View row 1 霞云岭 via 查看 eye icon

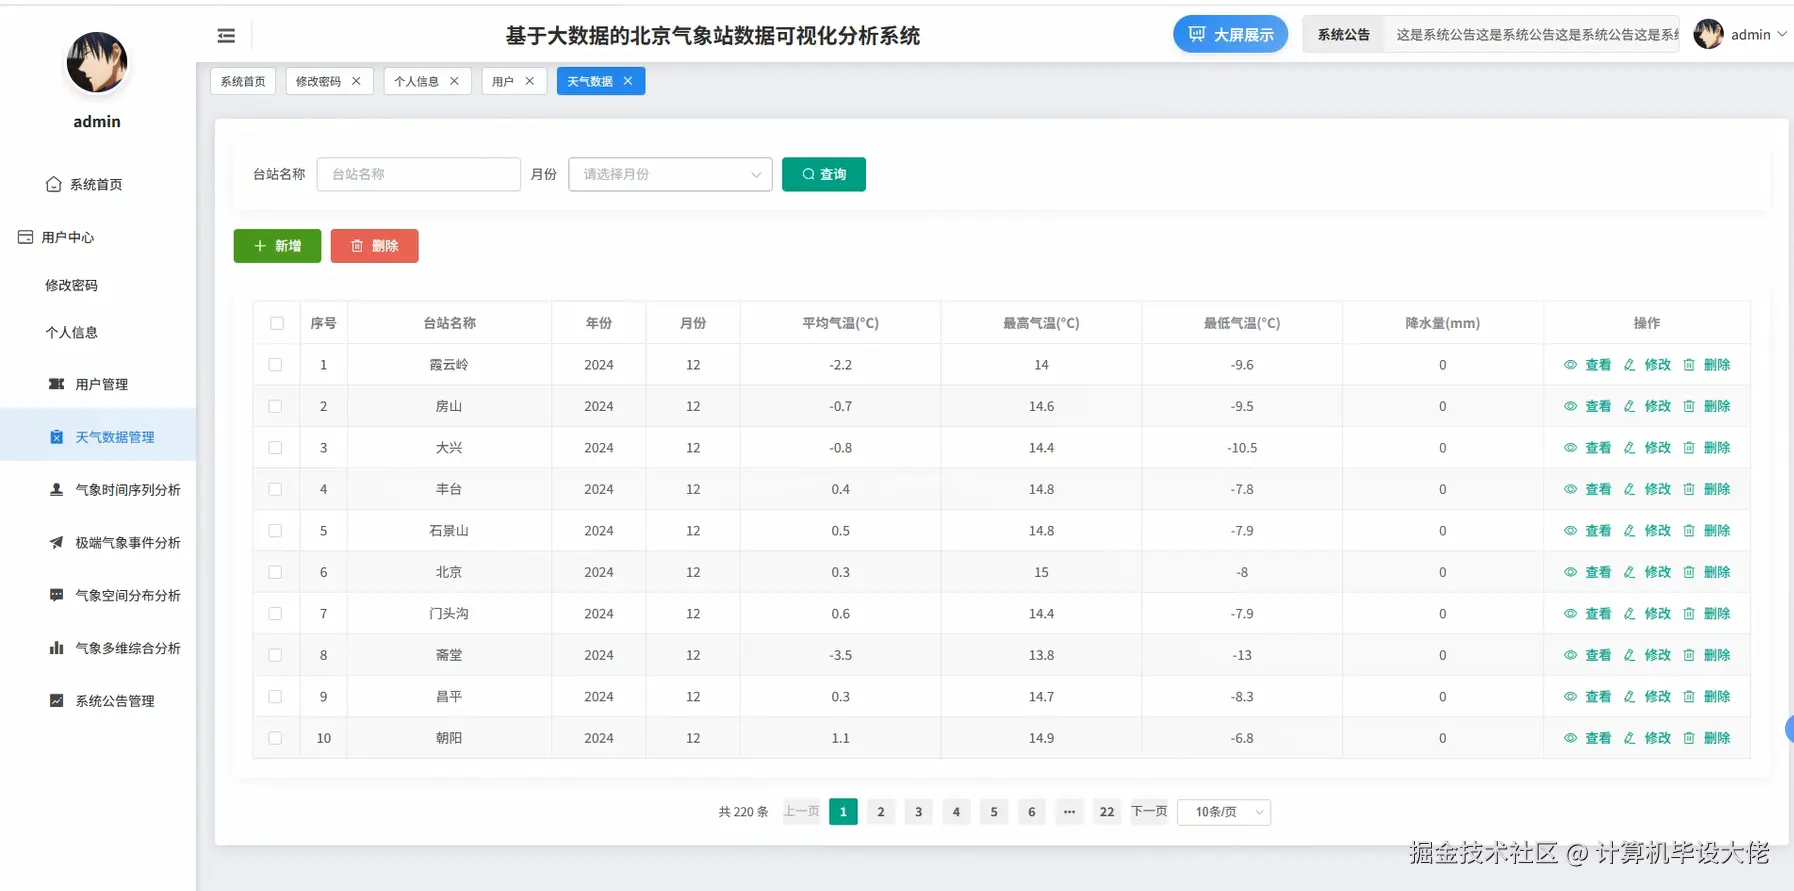(x=1570, y=365)
